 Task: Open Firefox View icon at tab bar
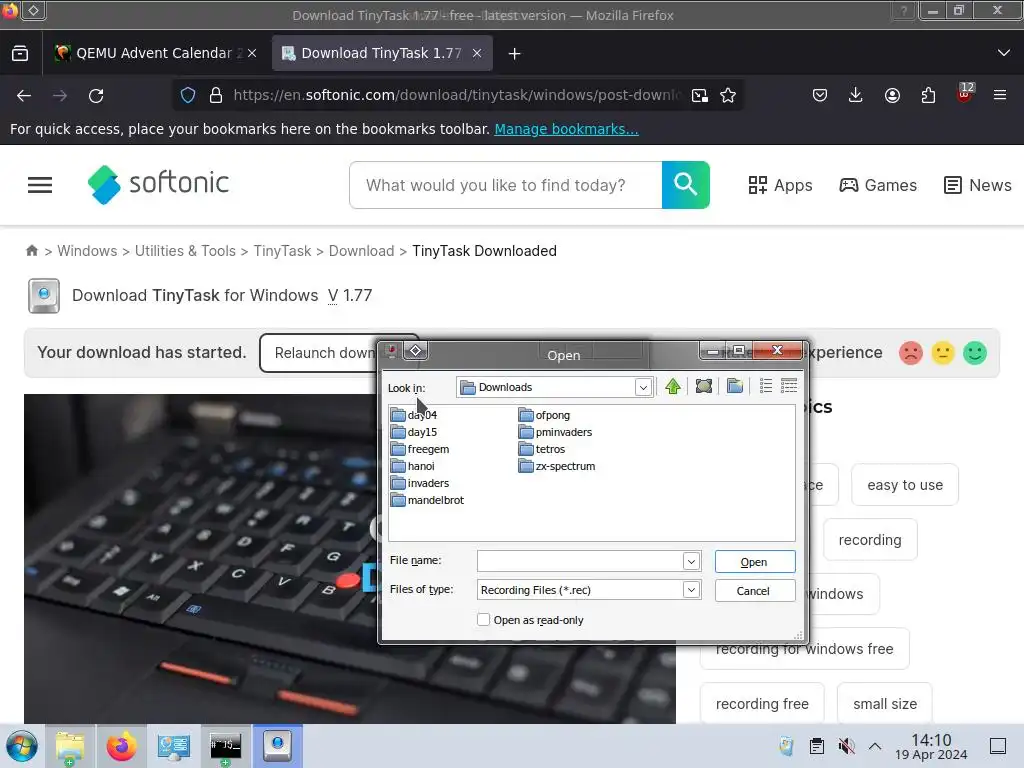click(20, 54)
